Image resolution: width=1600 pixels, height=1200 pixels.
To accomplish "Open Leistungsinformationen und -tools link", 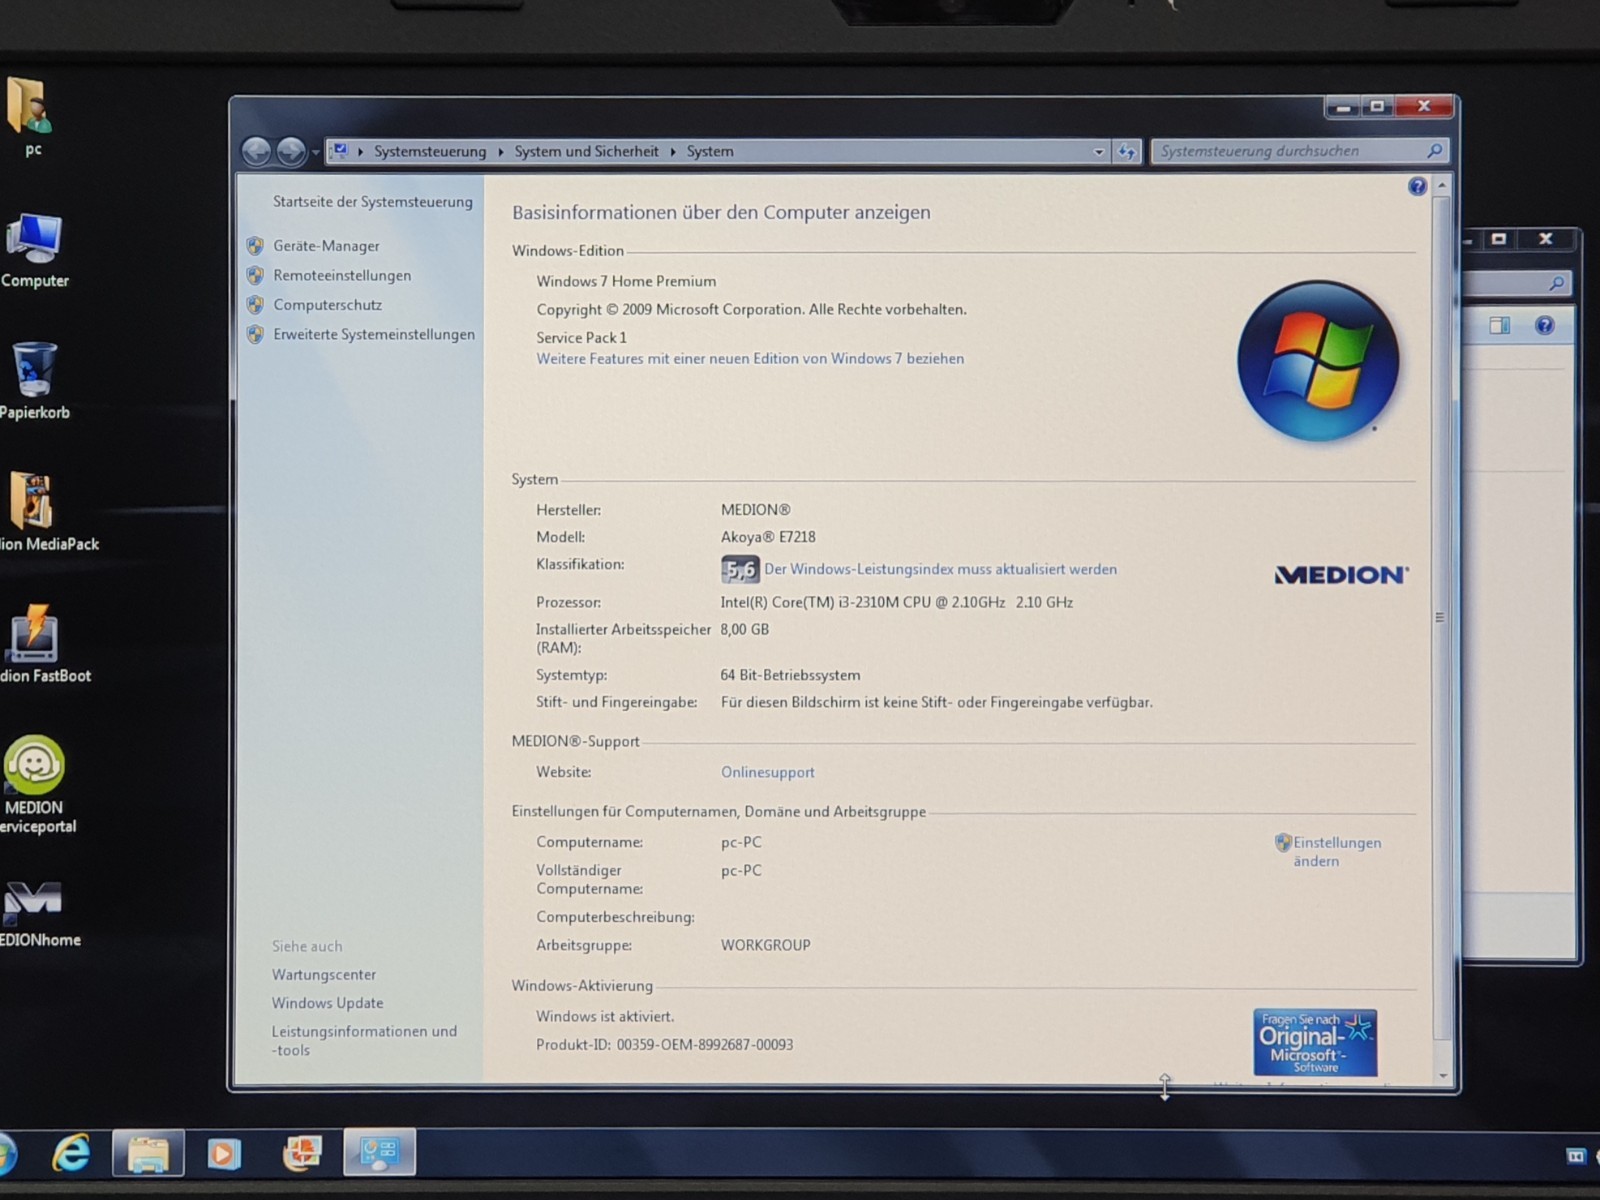I will click(364, 1040).
